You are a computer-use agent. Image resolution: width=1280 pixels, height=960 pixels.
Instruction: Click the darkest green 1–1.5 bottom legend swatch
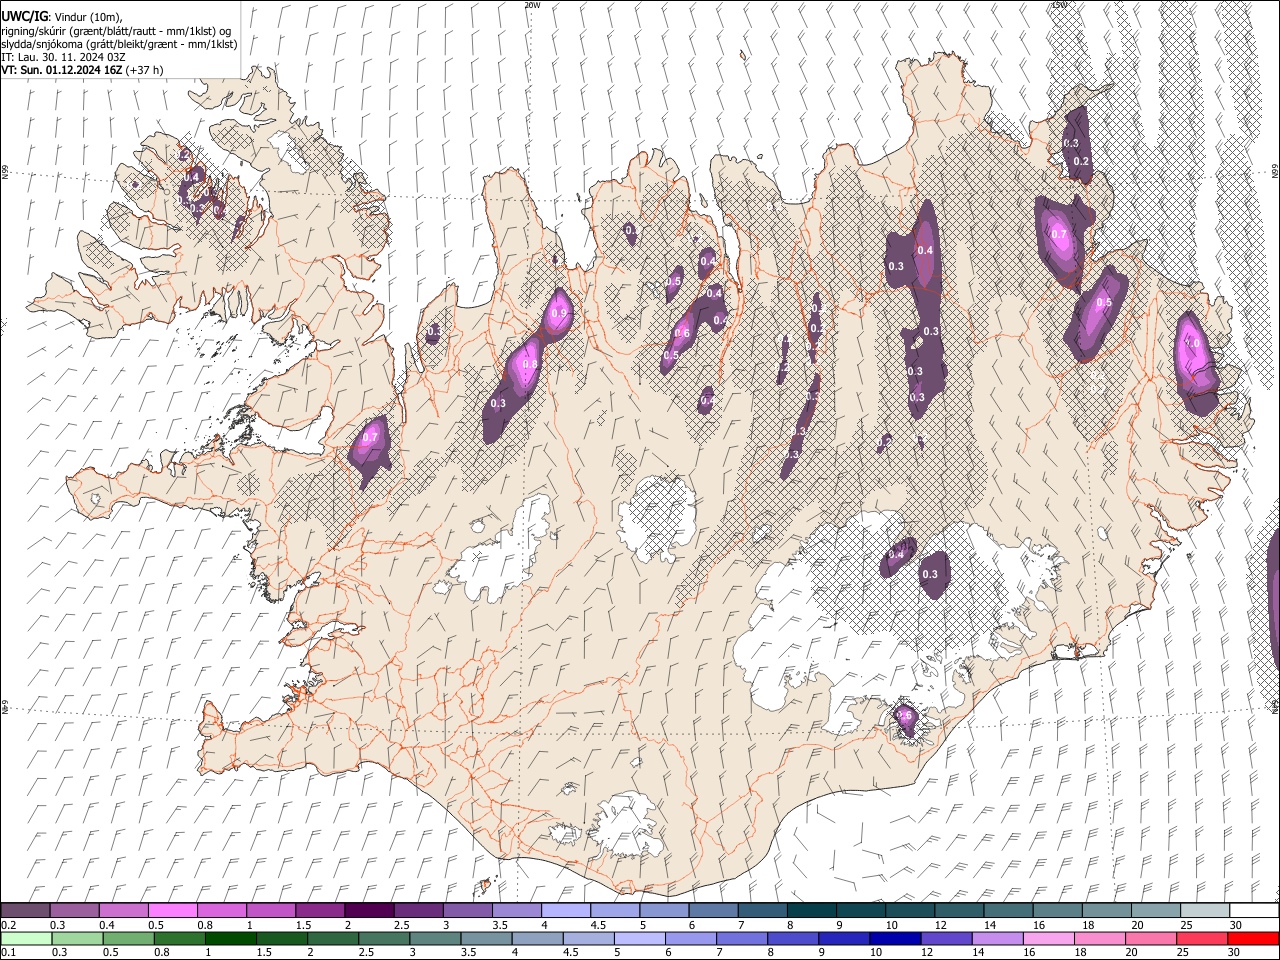click(230, 938)
